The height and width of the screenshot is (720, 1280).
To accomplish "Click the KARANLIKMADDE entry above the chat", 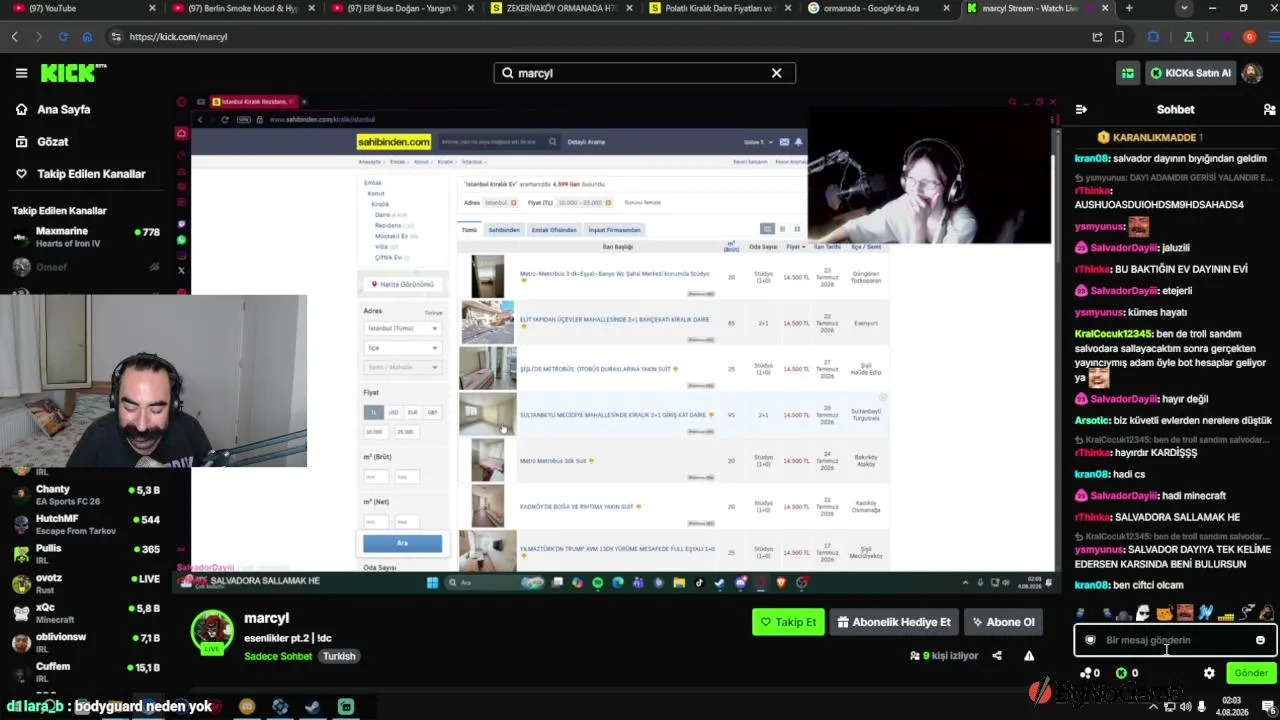I will pos(1150,137).
